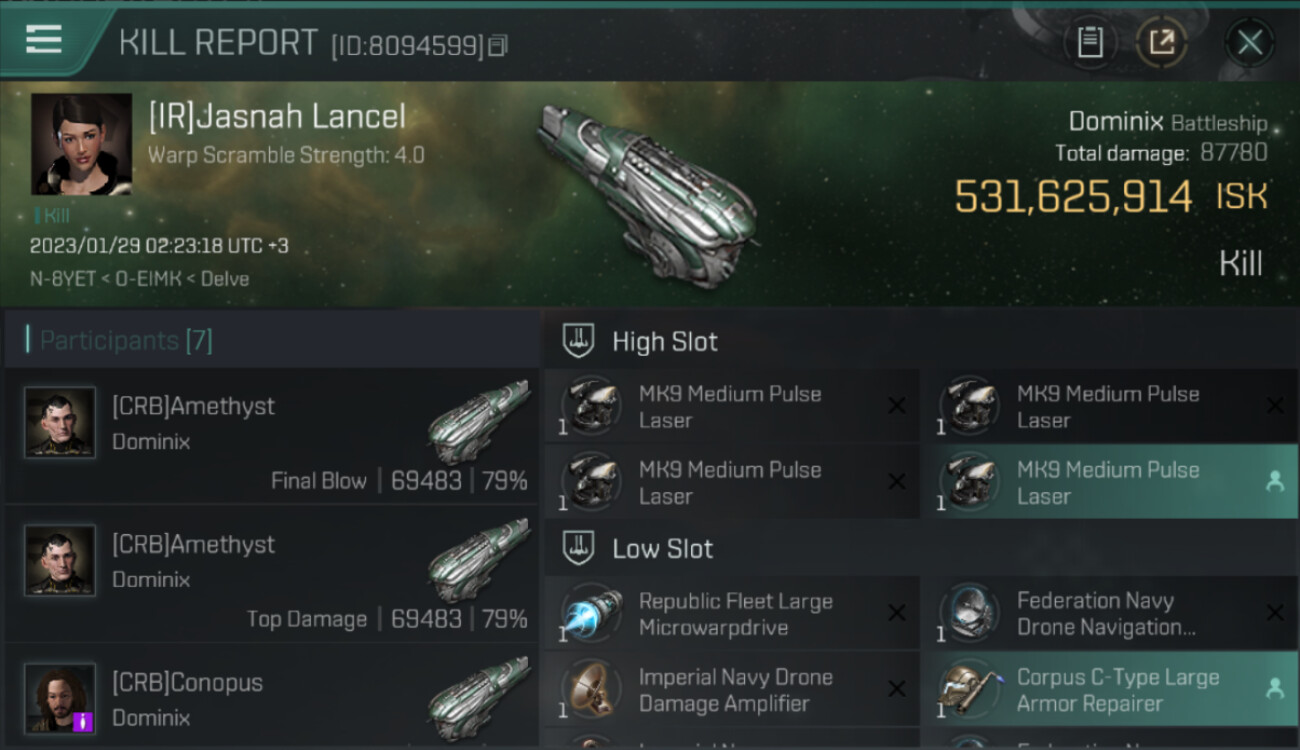1300x750 pixels.
Task: Close the kill report window
Action: [1250, 43]
